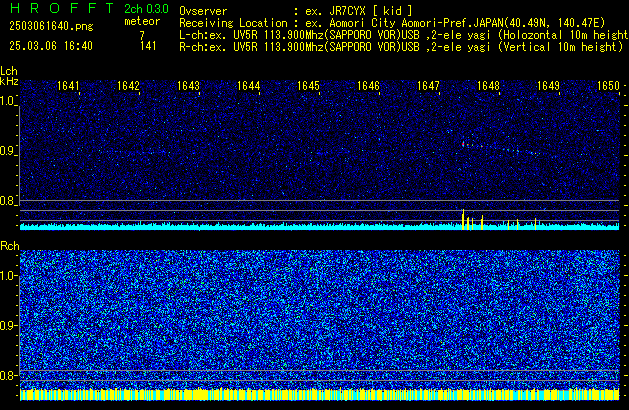Click the Rch 0.8 kHz axis label

click(8, 375)
